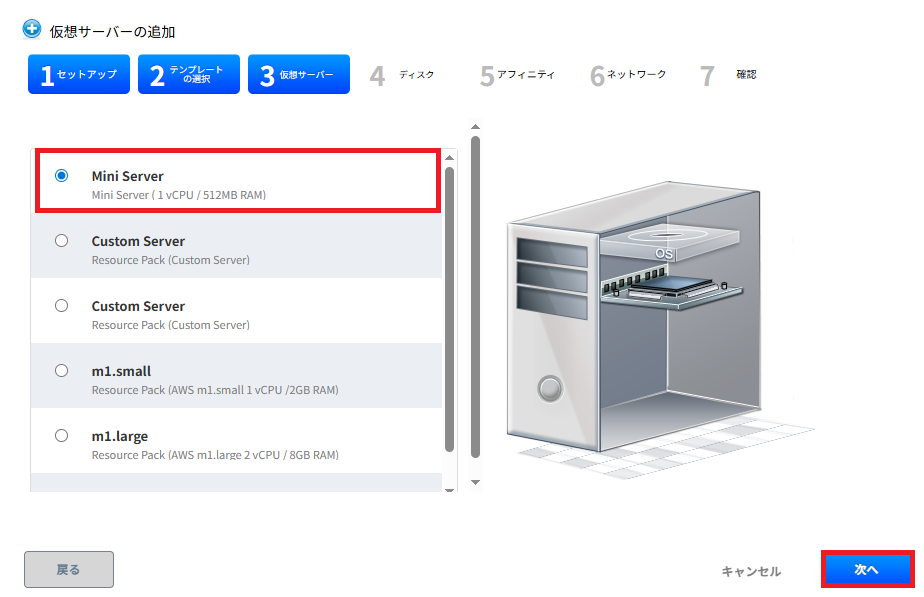Viewport: 924px width, 597px height.
Task: Click the server tower illustration
Action: coord(634,318)
